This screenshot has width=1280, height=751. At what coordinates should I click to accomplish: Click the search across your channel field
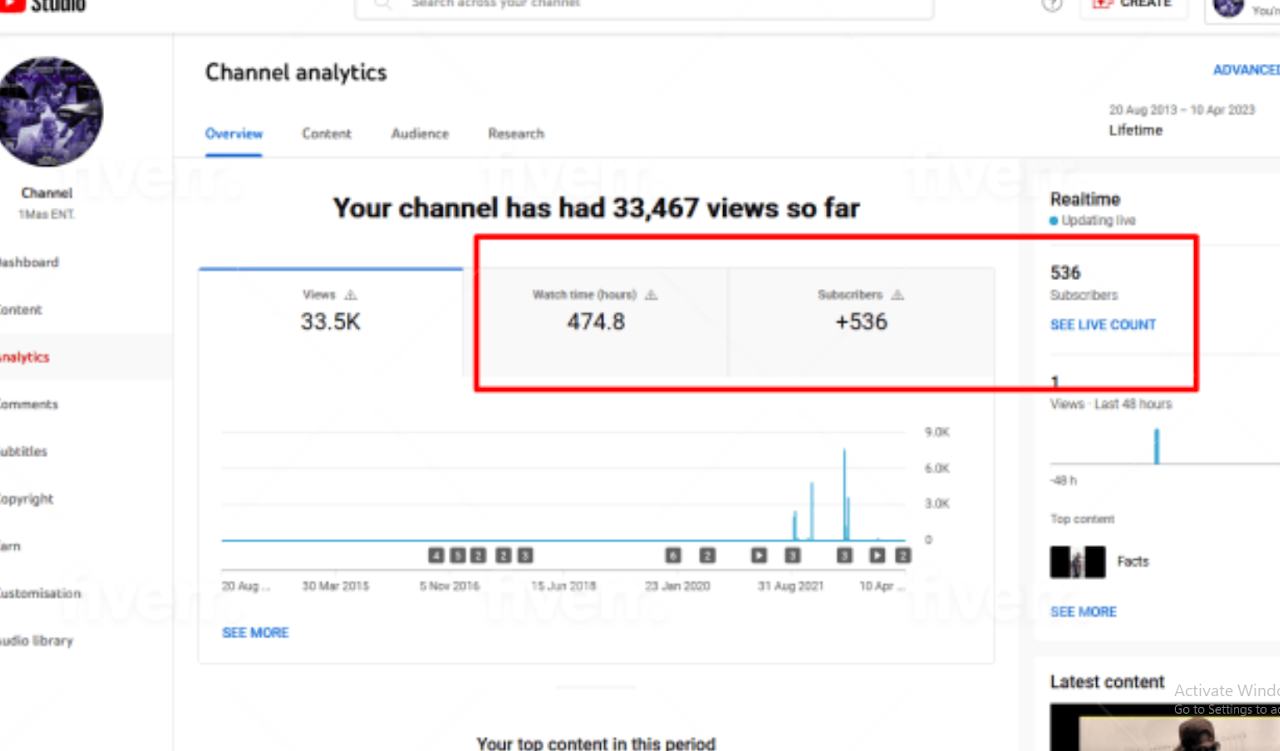pos(644,6)
